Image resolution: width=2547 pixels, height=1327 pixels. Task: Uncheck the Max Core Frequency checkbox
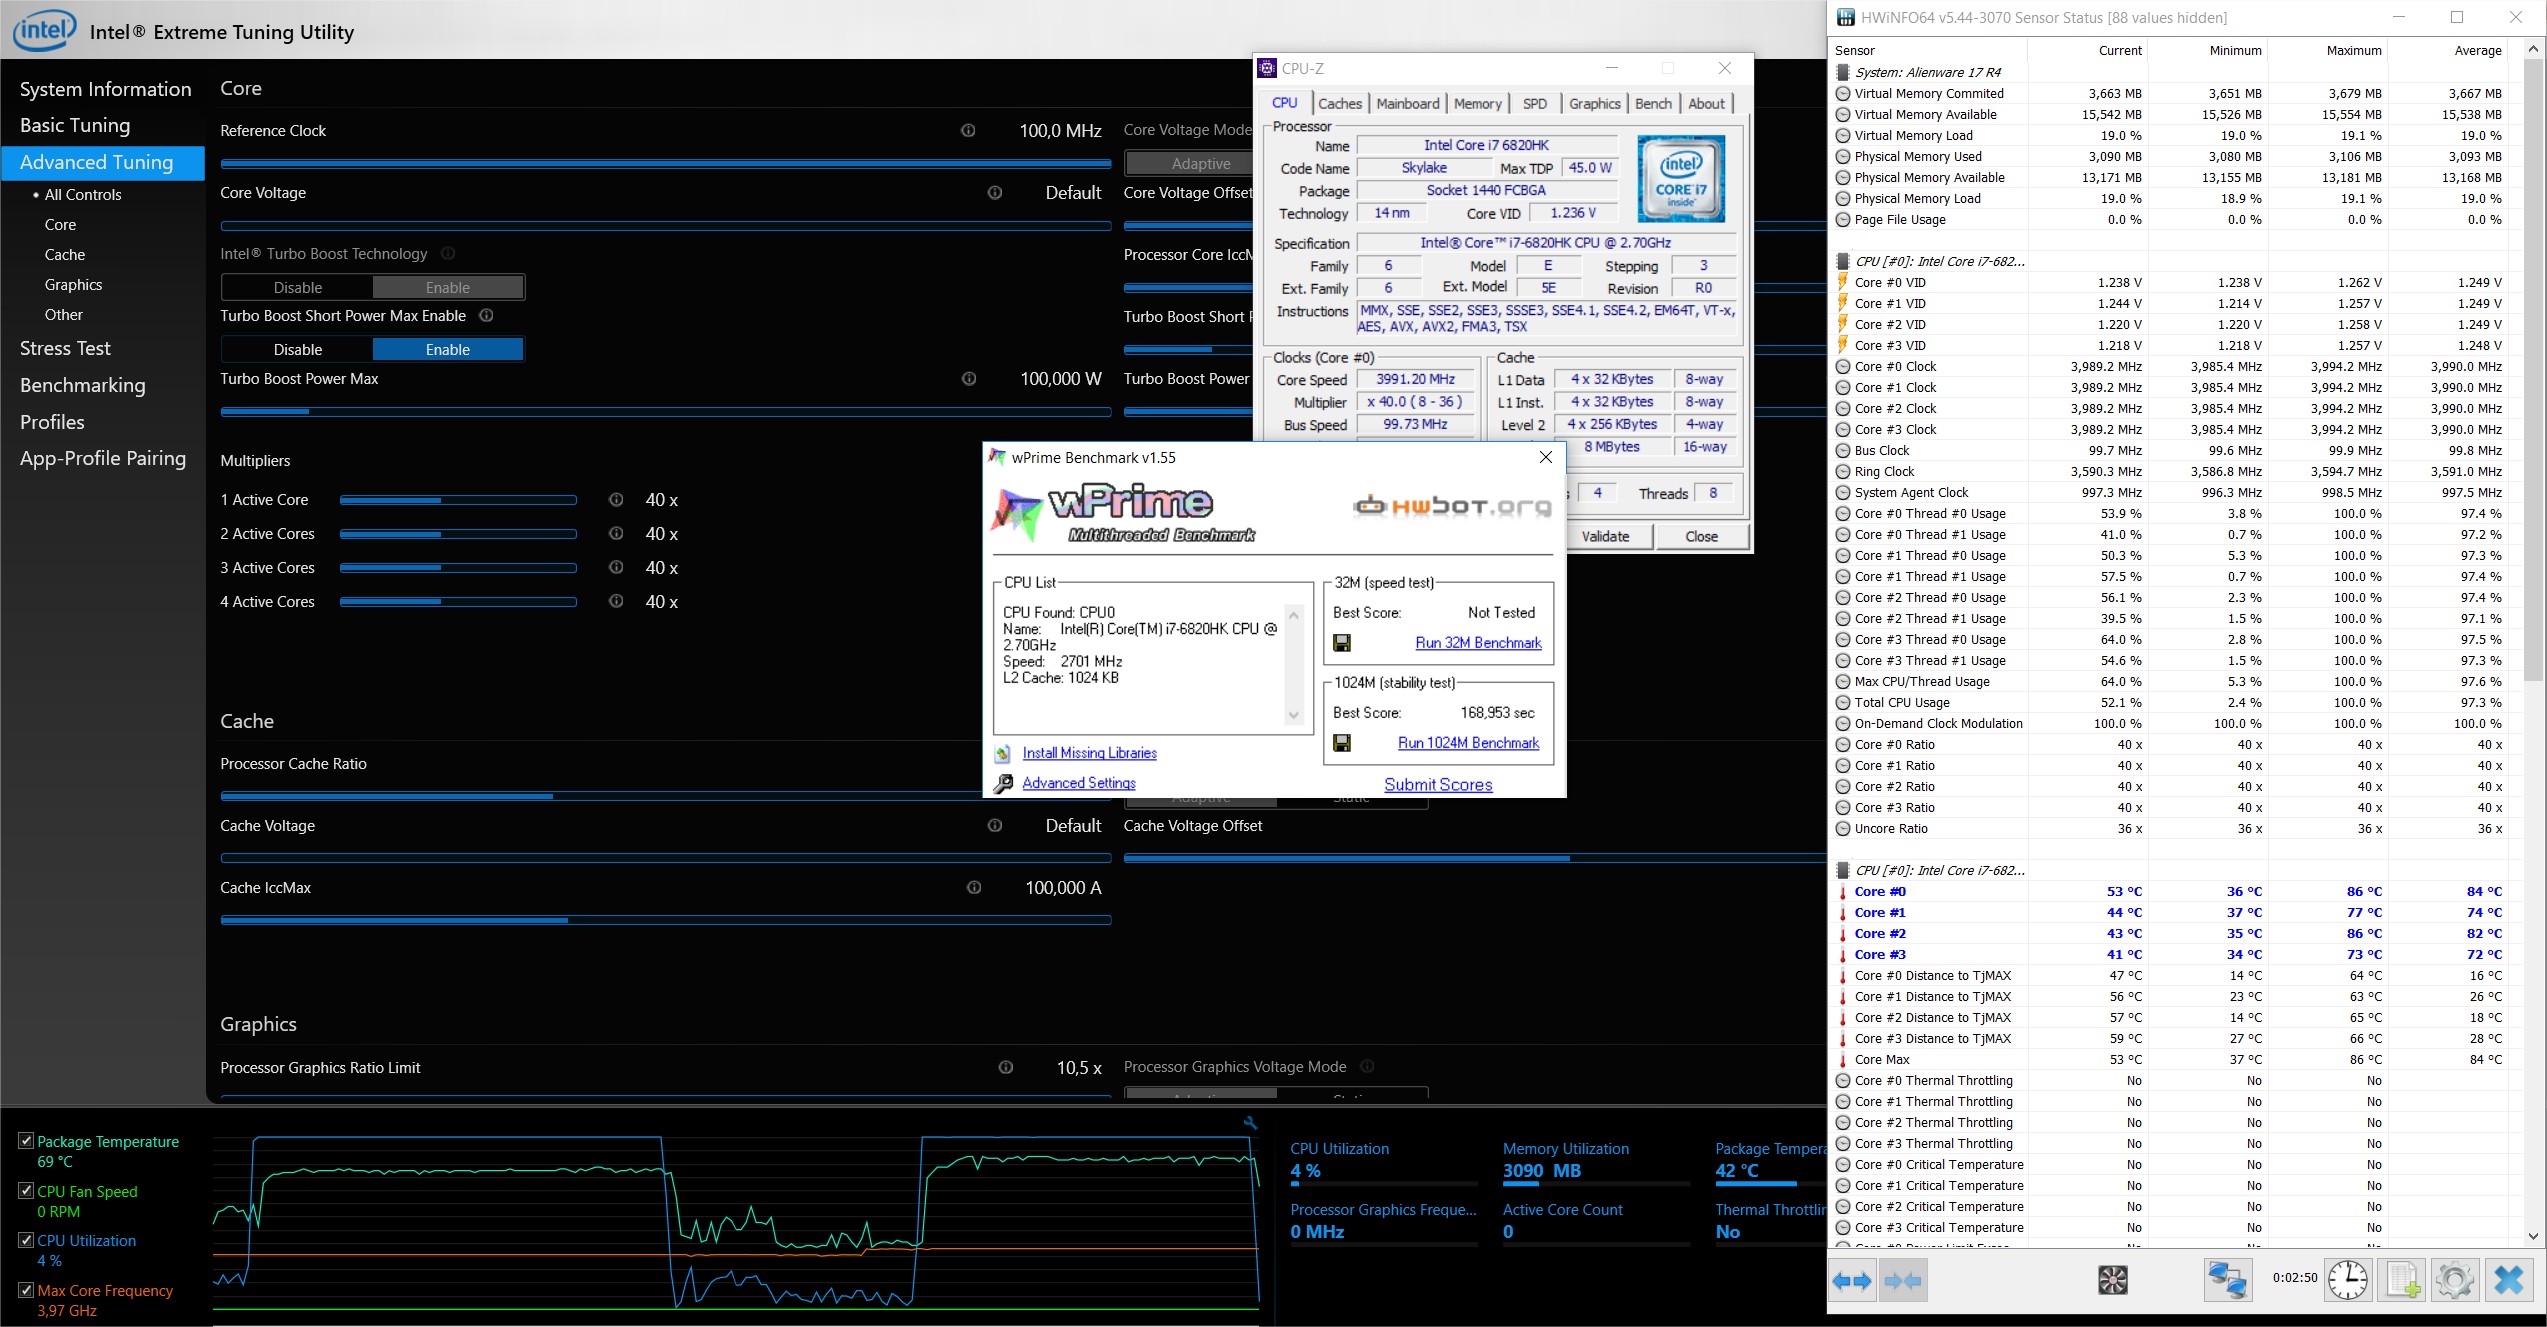coord(26,1290)
